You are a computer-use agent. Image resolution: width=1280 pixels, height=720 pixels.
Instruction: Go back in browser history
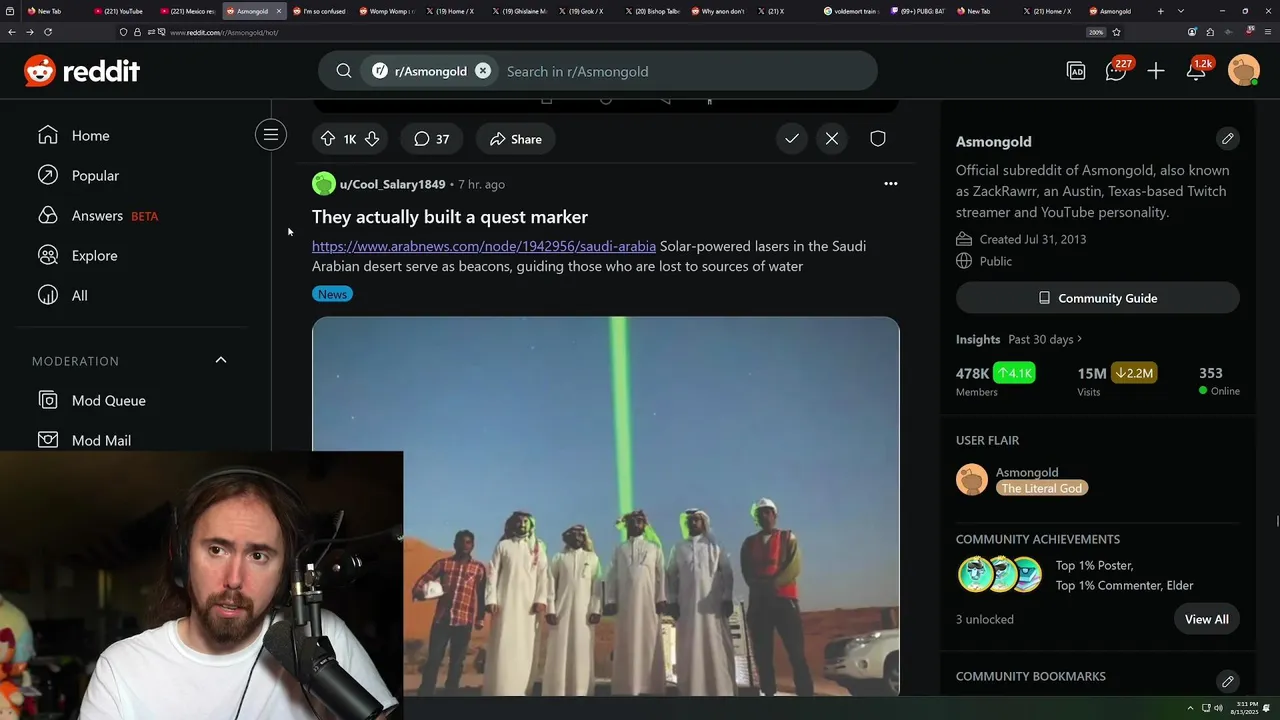click(x=11, y=32)
